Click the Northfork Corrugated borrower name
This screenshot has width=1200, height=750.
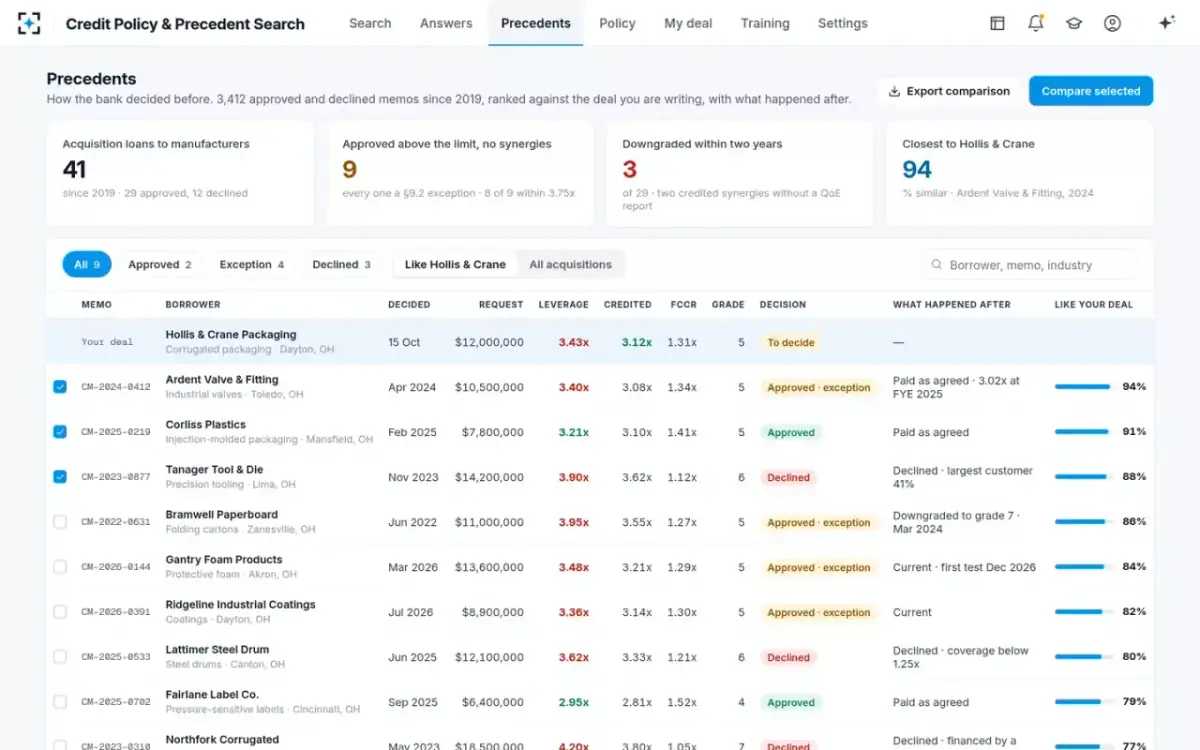point(222,739)
